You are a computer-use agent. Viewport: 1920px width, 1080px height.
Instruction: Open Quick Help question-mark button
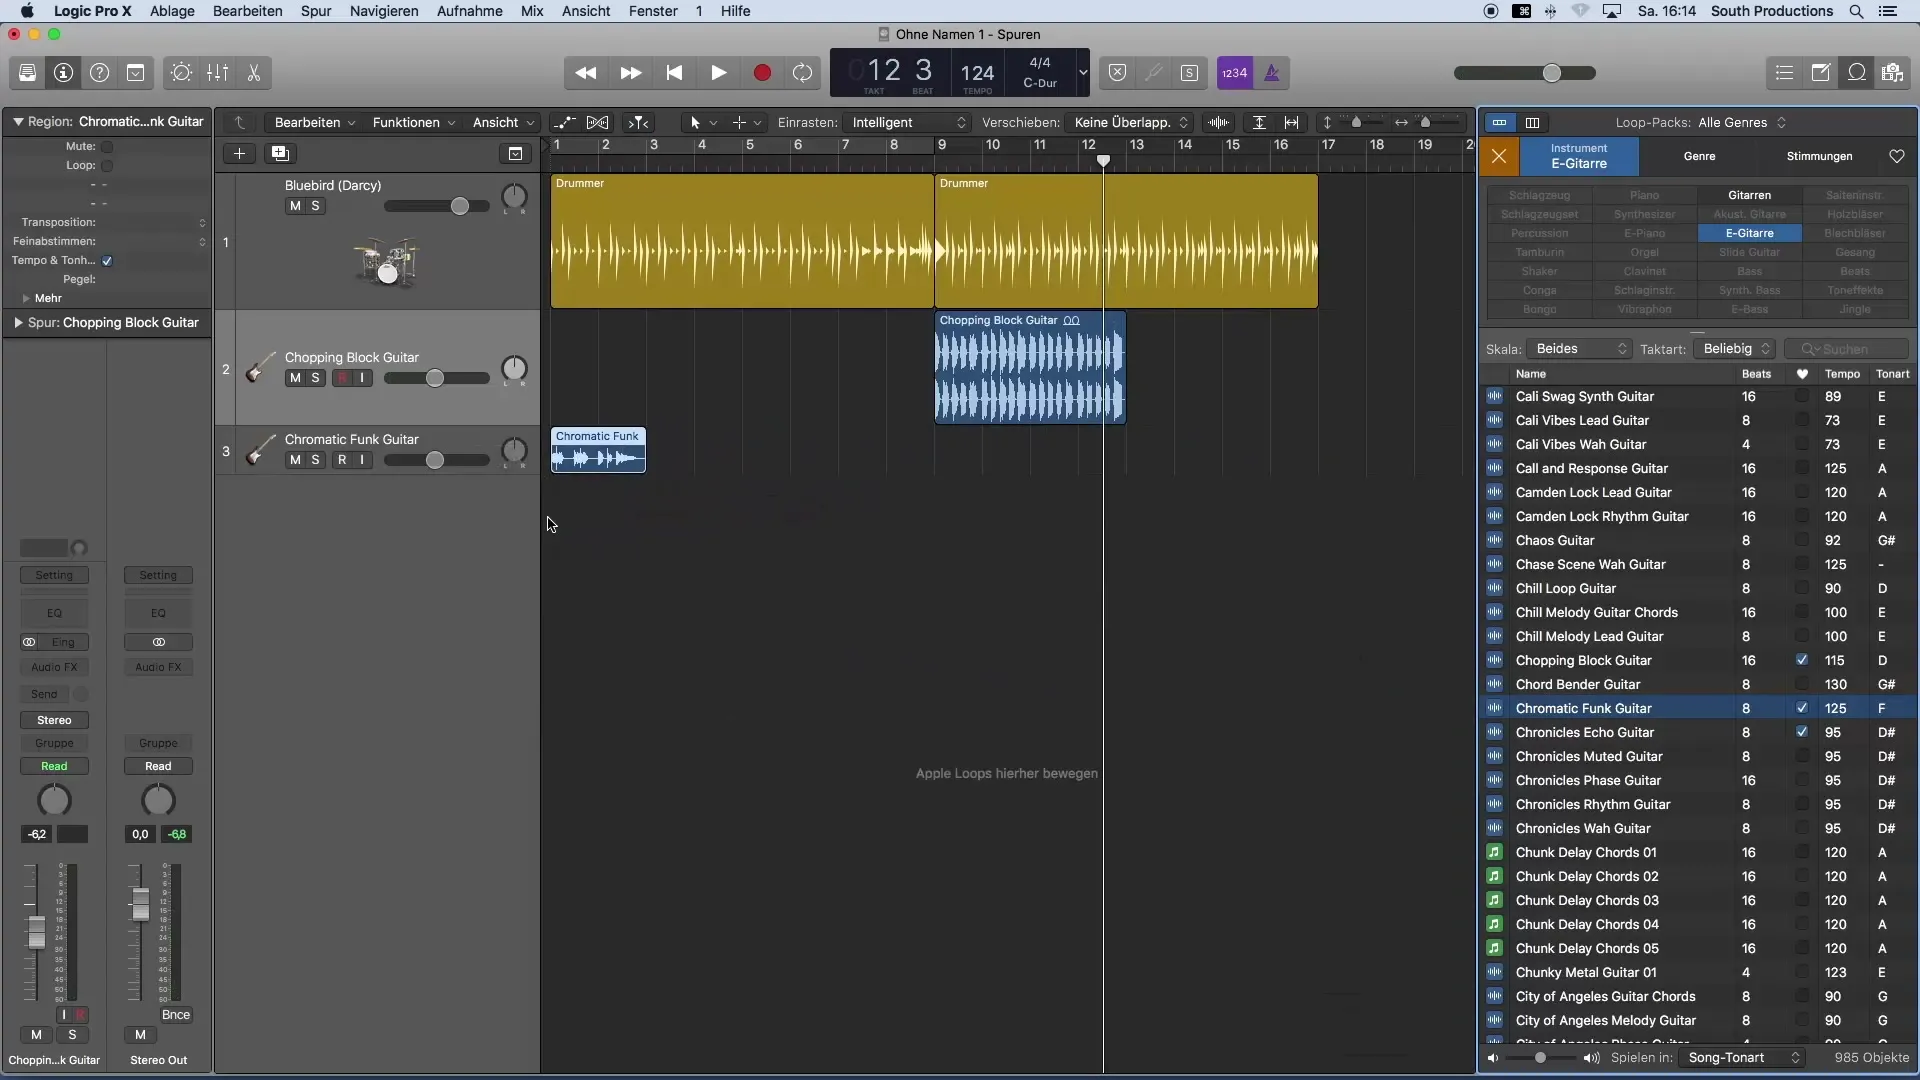click(x=99, y=73)
